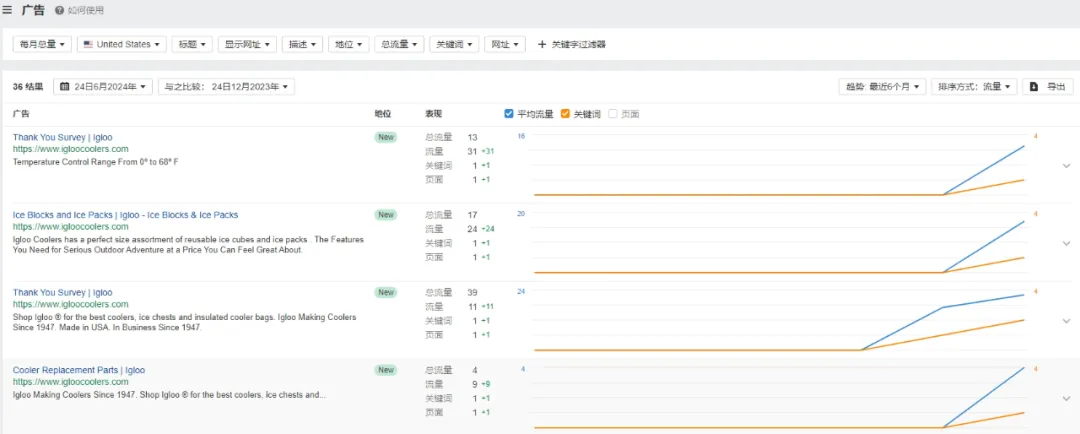The height and width of the screenshot is (434, 1080).
Task: Click the trend chart for Cooler Replacement Parts
Action: (779, 398)
